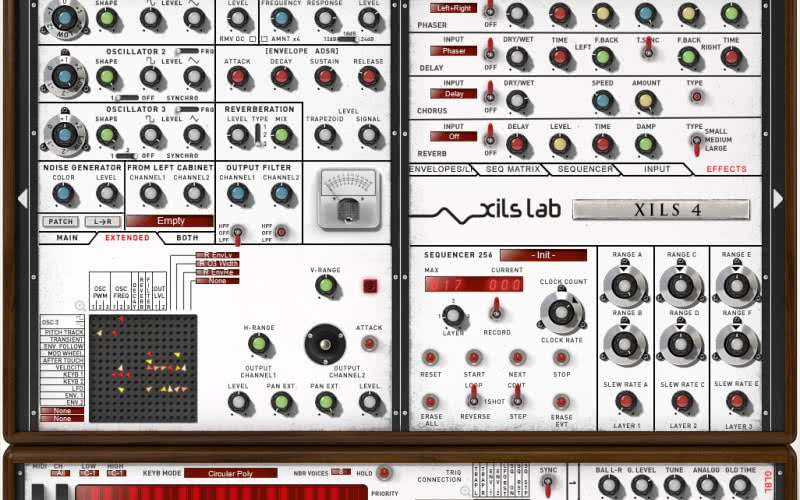The image size is (800, 500).
Task: Click the V-Range green knob
Action: point(326,286)
